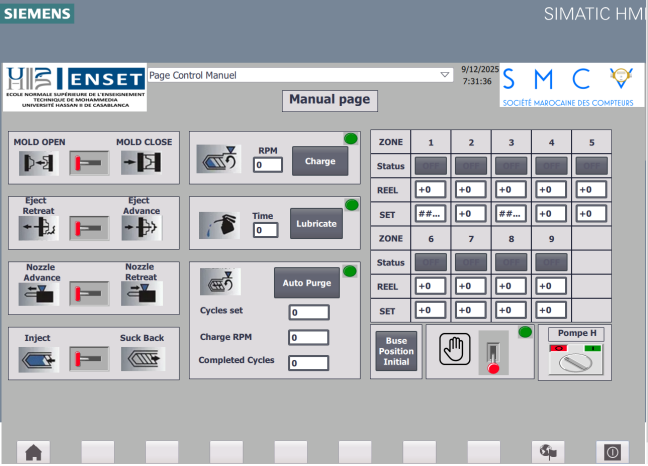
Task: Click Zone 5 SET value field
Action: 591,214
